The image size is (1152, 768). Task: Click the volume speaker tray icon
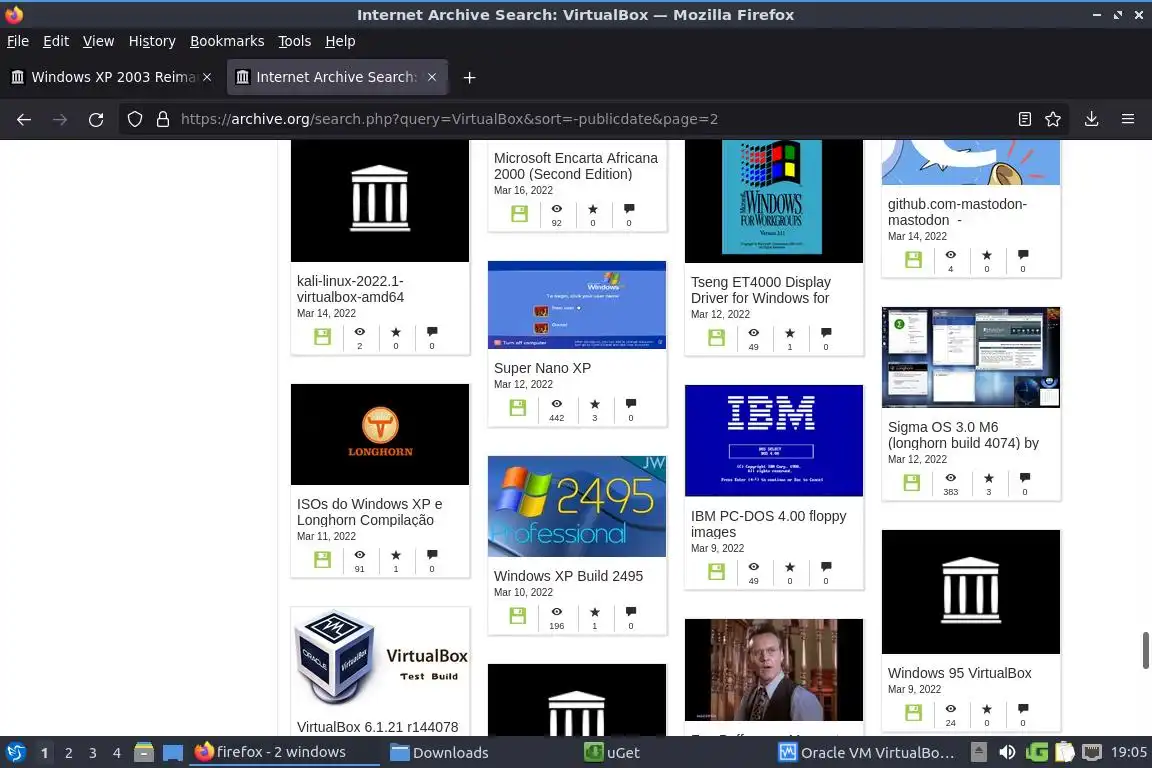coord(1007,753)
